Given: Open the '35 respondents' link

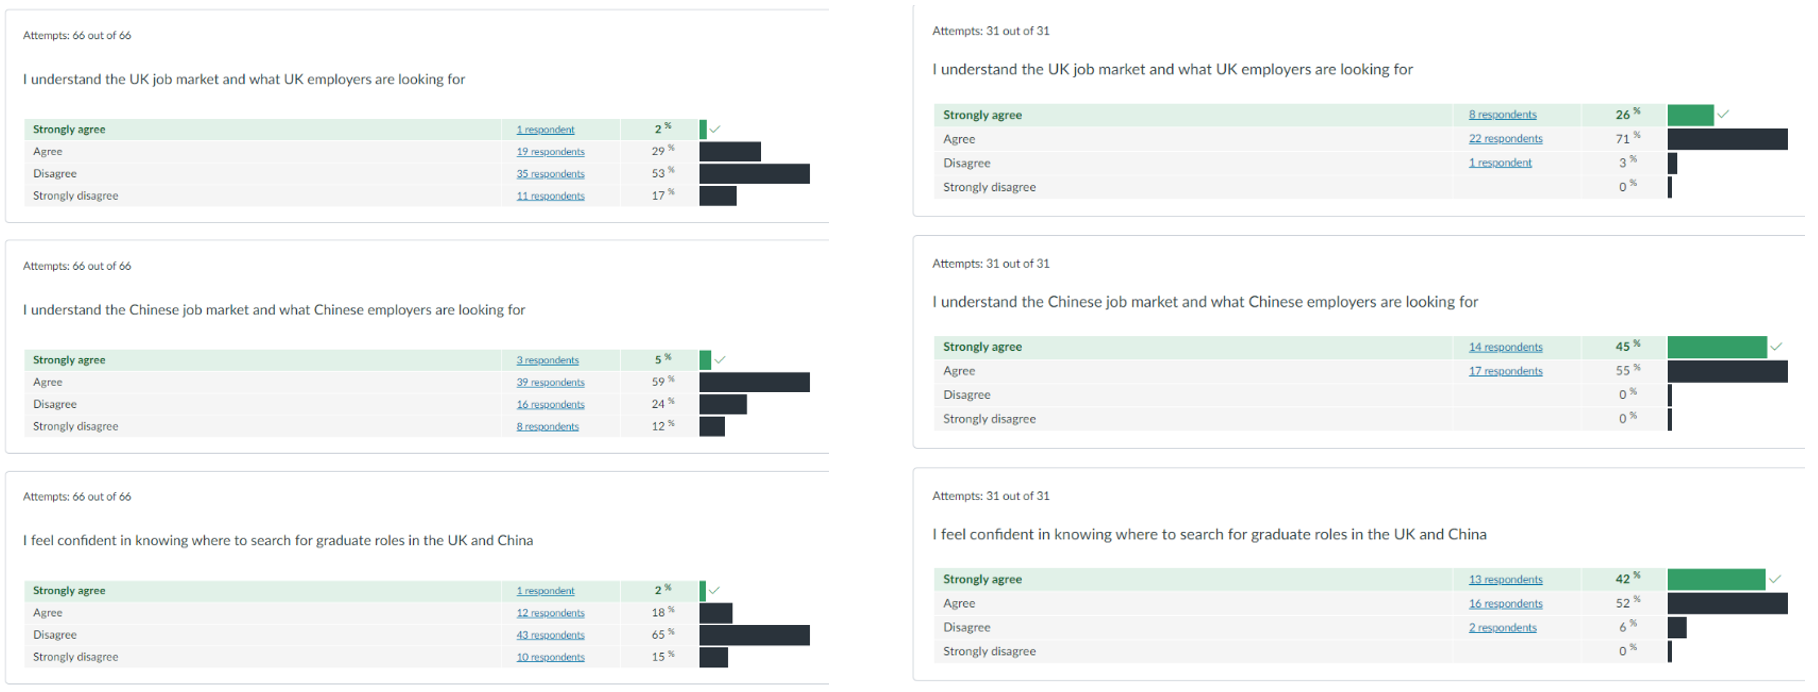Looking at the screenshot, I should click(x=550, y=174).
